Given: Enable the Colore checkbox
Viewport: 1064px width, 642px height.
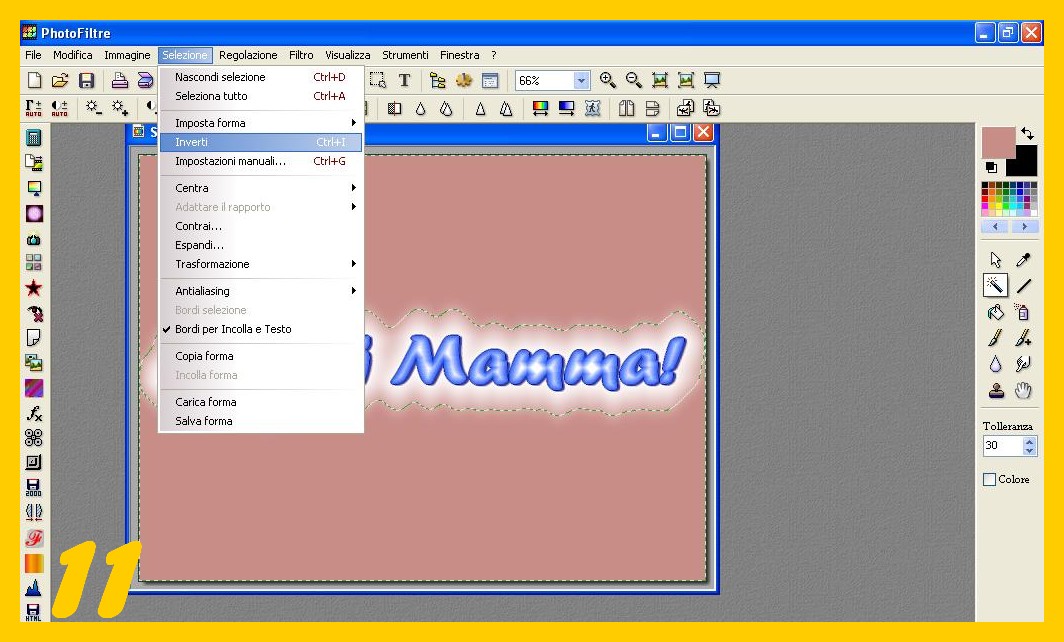Looking at the screenshot, I should point(990,480).
